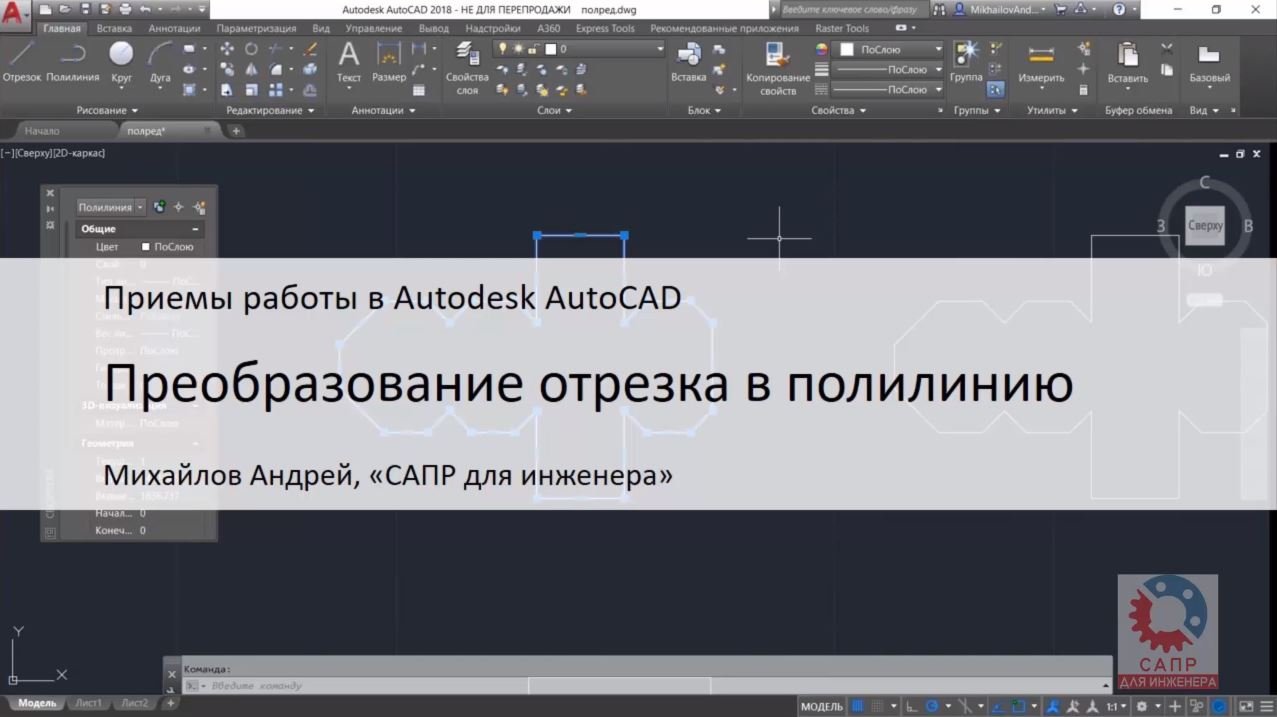The image size is (1277, 717).
Task: Click the Группа group icon
Action: 966,62
